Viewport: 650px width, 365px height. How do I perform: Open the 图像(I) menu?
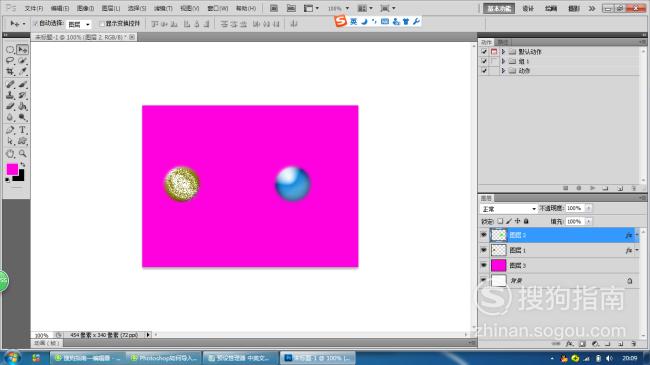point(85,8)
